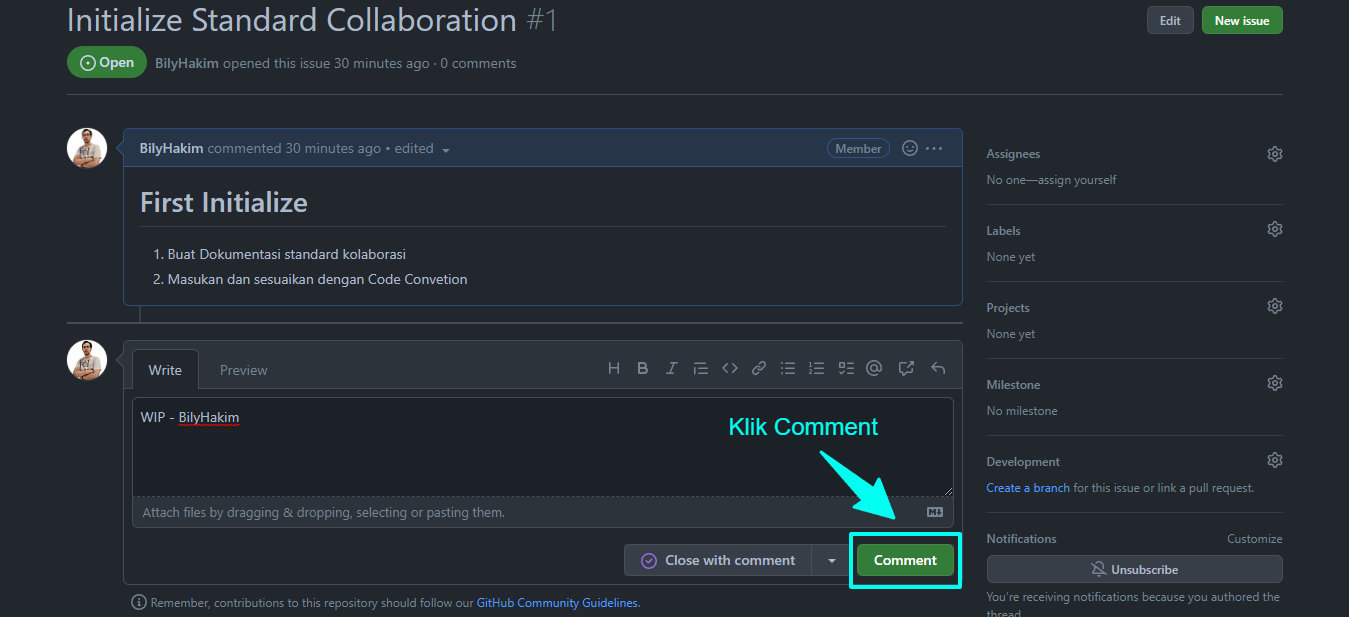This screenshot has width=1349, height=617.
Task: Toggle bold text formatting
Action: (642, 367)
